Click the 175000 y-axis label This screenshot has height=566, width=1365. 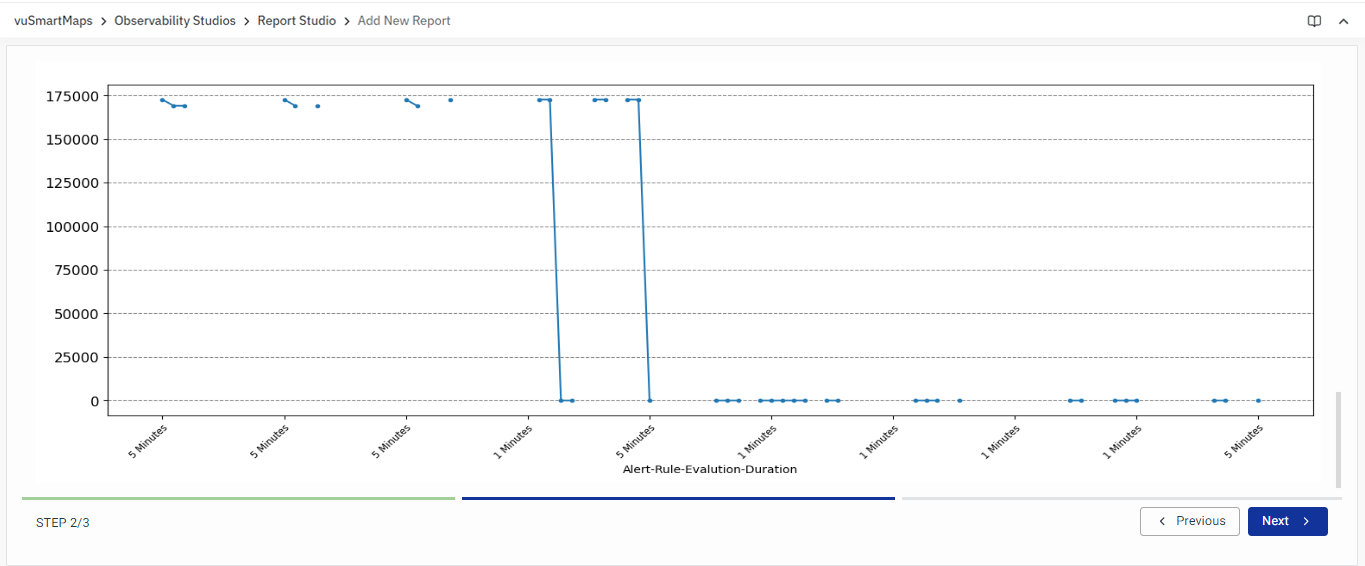coord(72,97)
